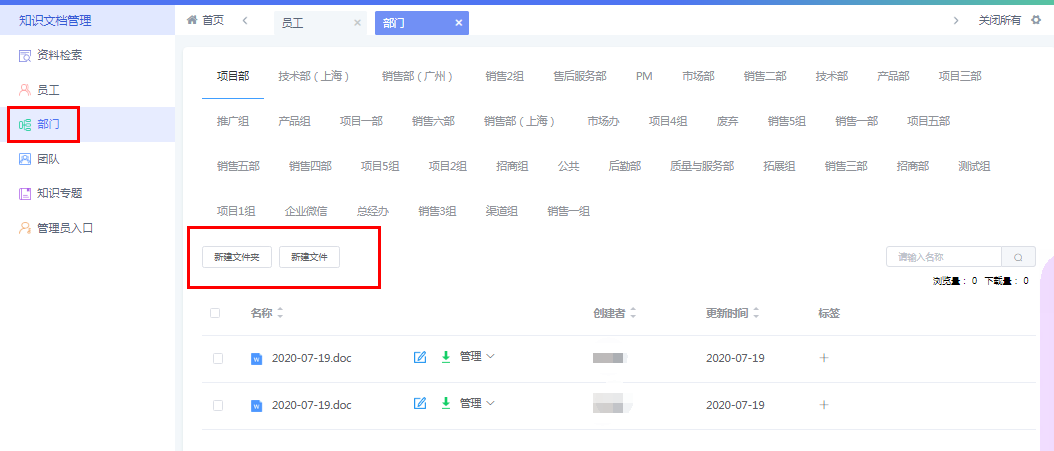This screenshot has height=451, width=1054.
Task: Select the 售后服务部 department tab
Action: point(579,76)
